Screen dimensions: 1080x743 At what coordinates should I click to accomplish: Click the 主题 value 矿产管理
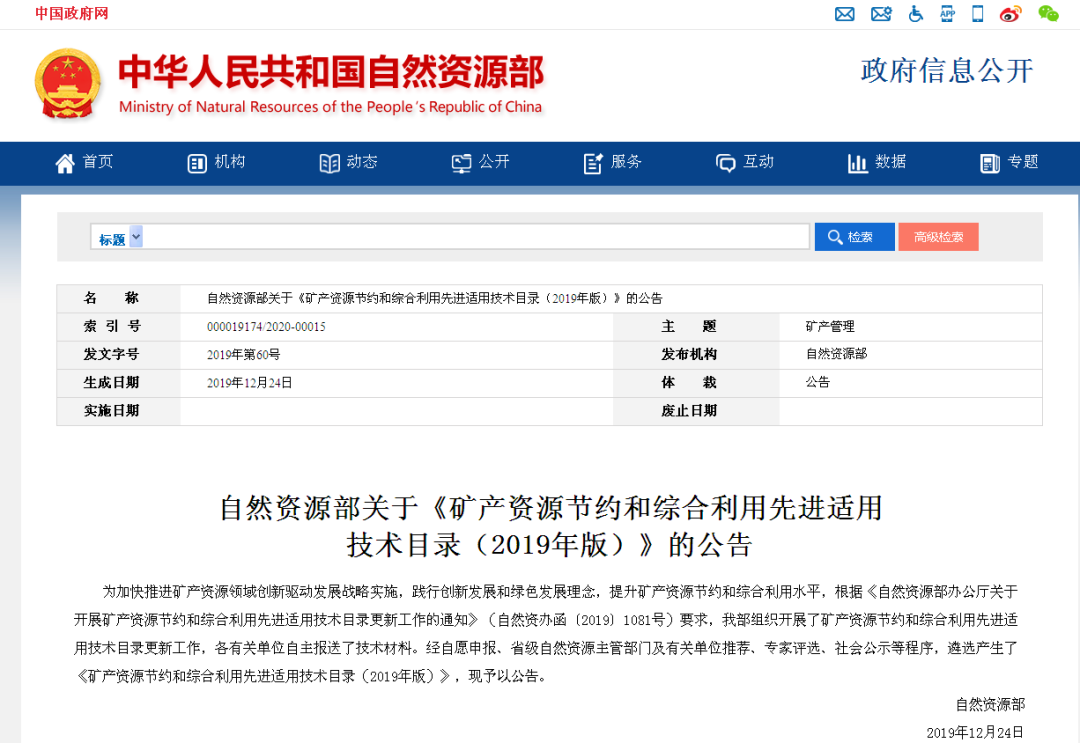tap(830, 326)
